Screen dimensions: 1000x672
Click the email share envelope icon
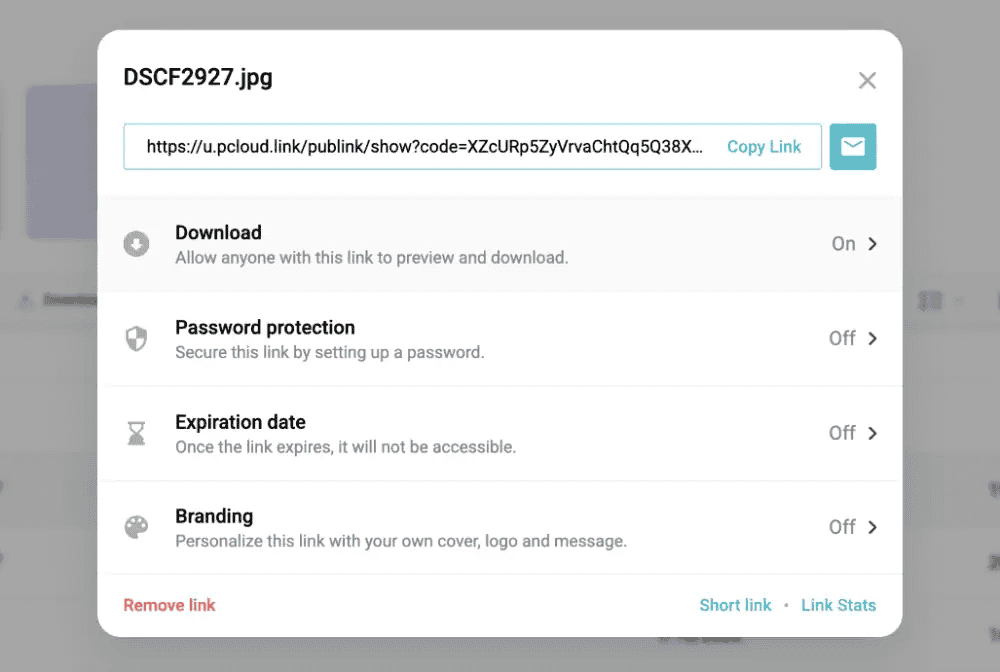tap(853, 147)
